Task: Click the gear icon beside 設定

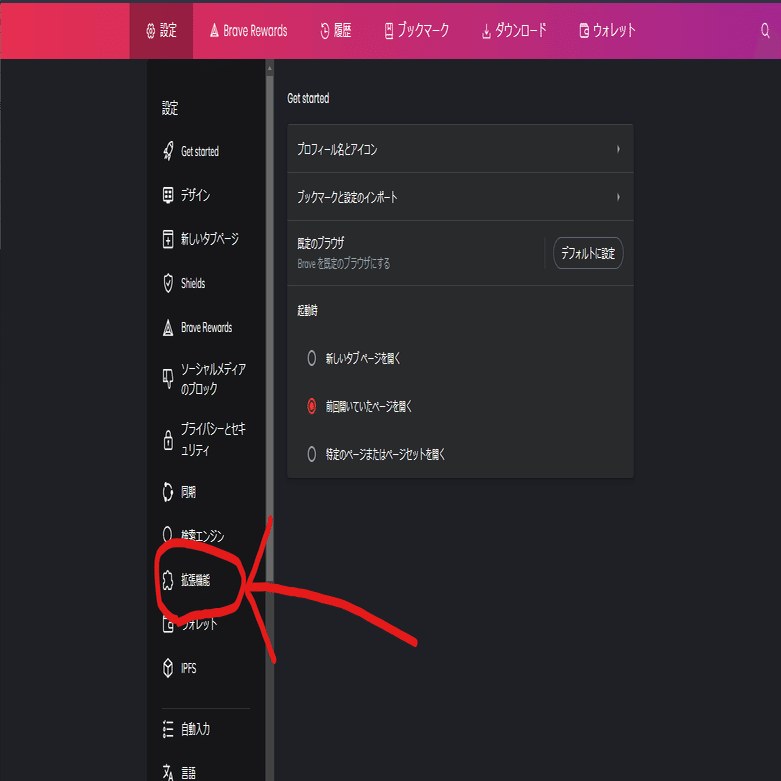Action: click(x=150, y=31)
